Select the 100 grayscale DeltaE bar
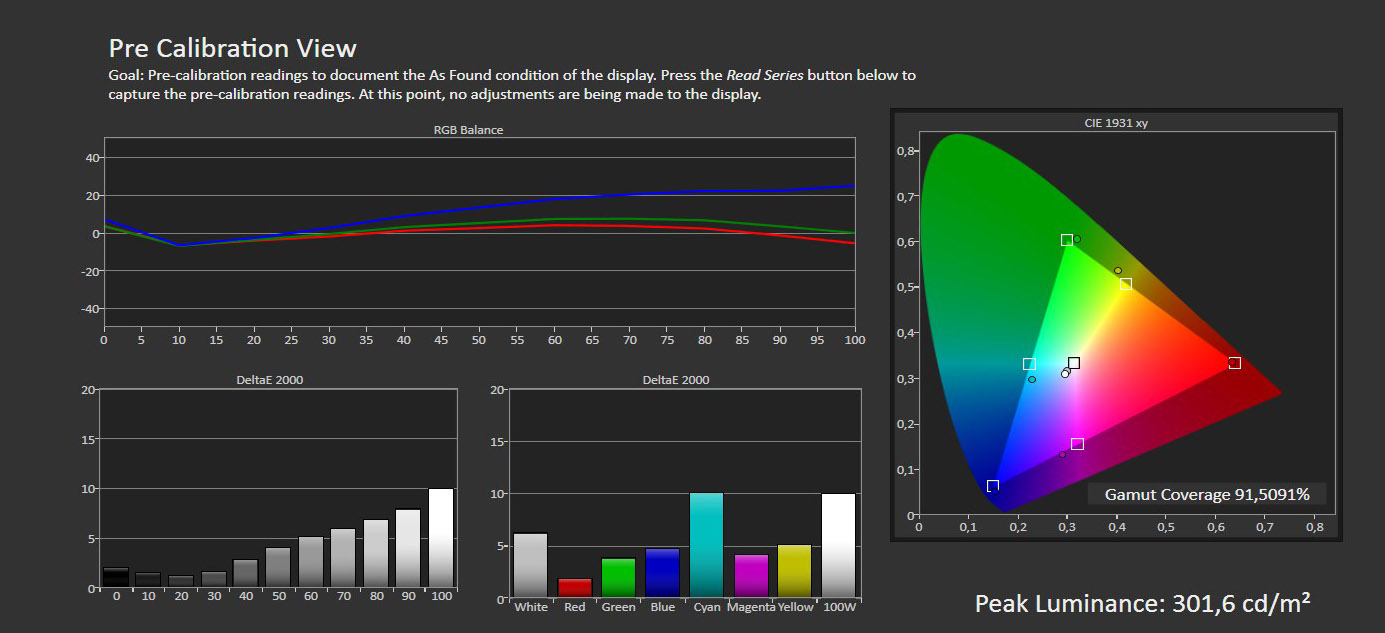 tap(440, 537)
